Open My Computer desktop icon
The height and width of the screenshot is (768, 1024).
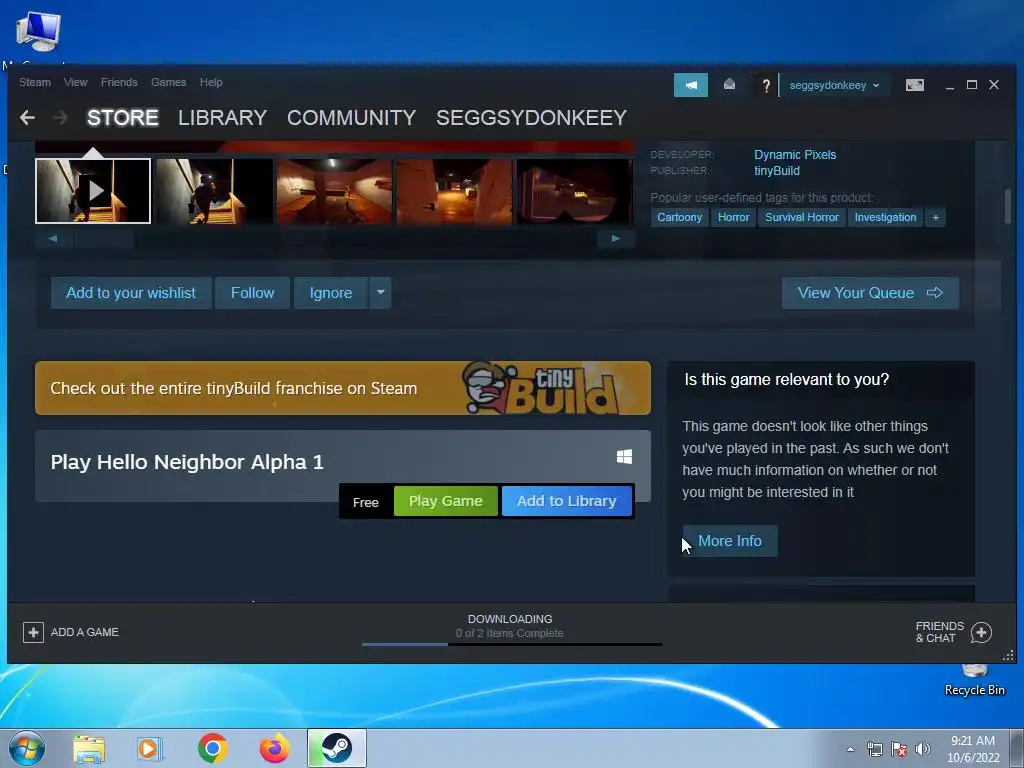pos(39,33)
